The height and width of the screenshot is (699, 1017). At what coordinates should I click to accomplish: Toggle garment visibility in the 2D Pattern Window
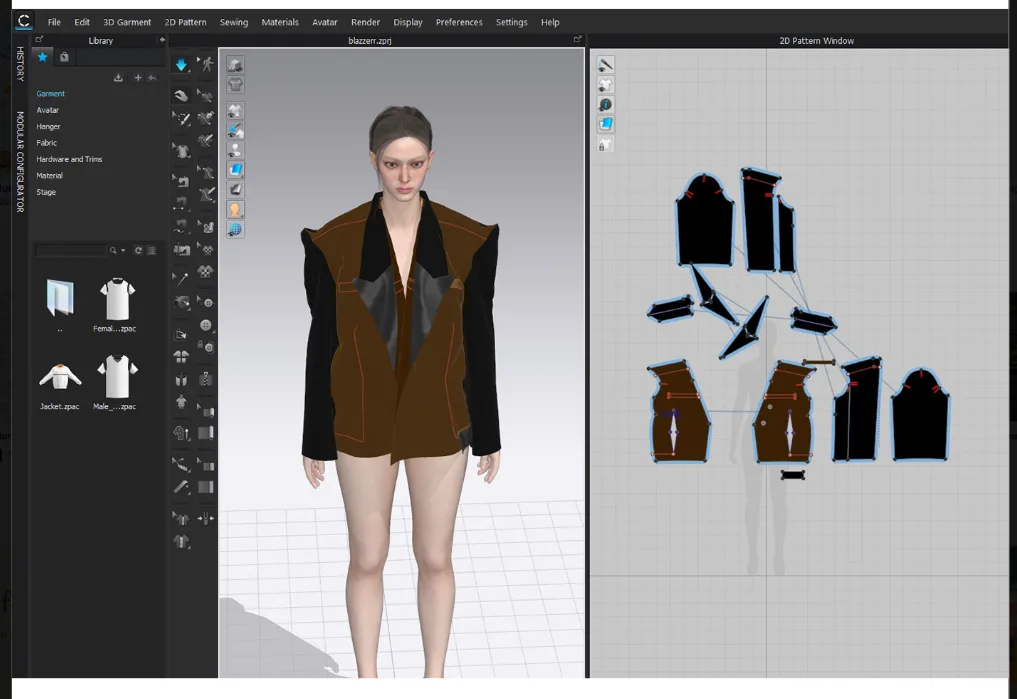coord(603,84)
